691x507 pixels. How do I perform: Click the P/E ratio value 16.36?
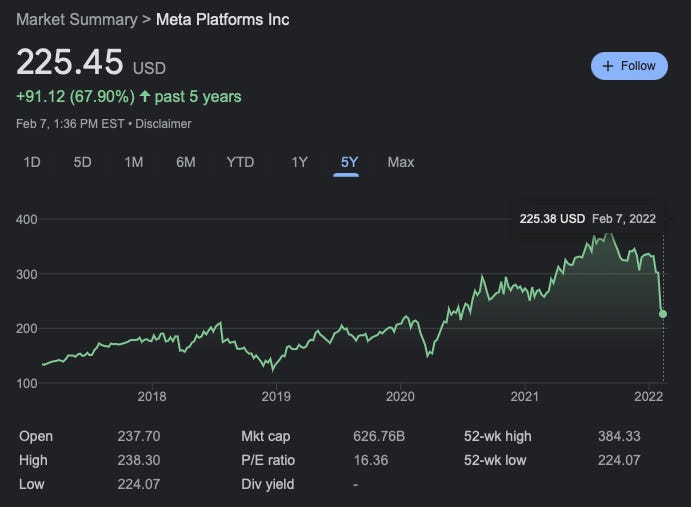pyautogui.click(x=371, y=460)
